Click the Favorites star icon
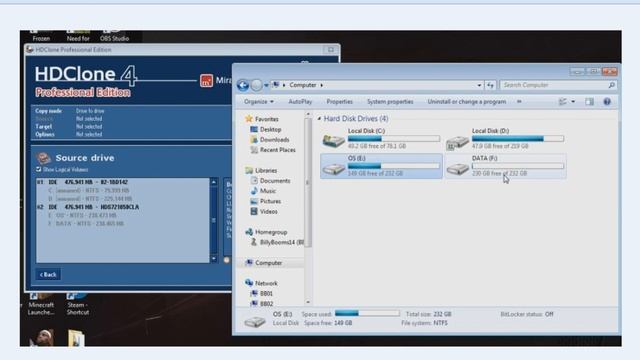This screenshot has width=640, height=360. pyautogui.click(x=249, y=119)
